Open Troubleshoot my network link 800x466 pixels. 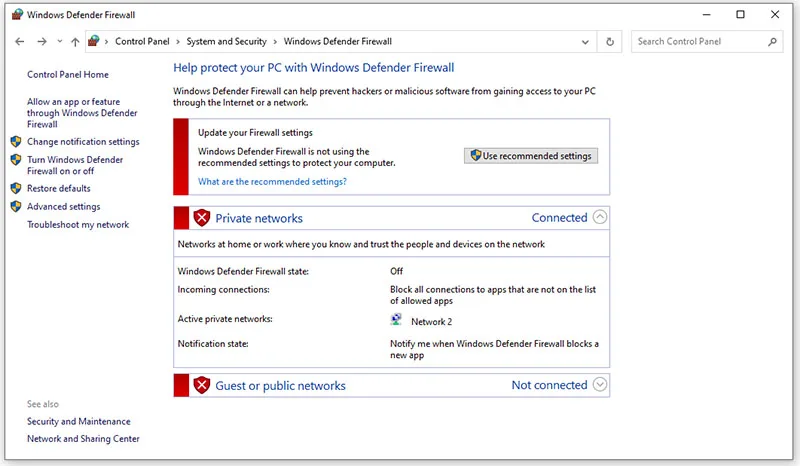78,225
